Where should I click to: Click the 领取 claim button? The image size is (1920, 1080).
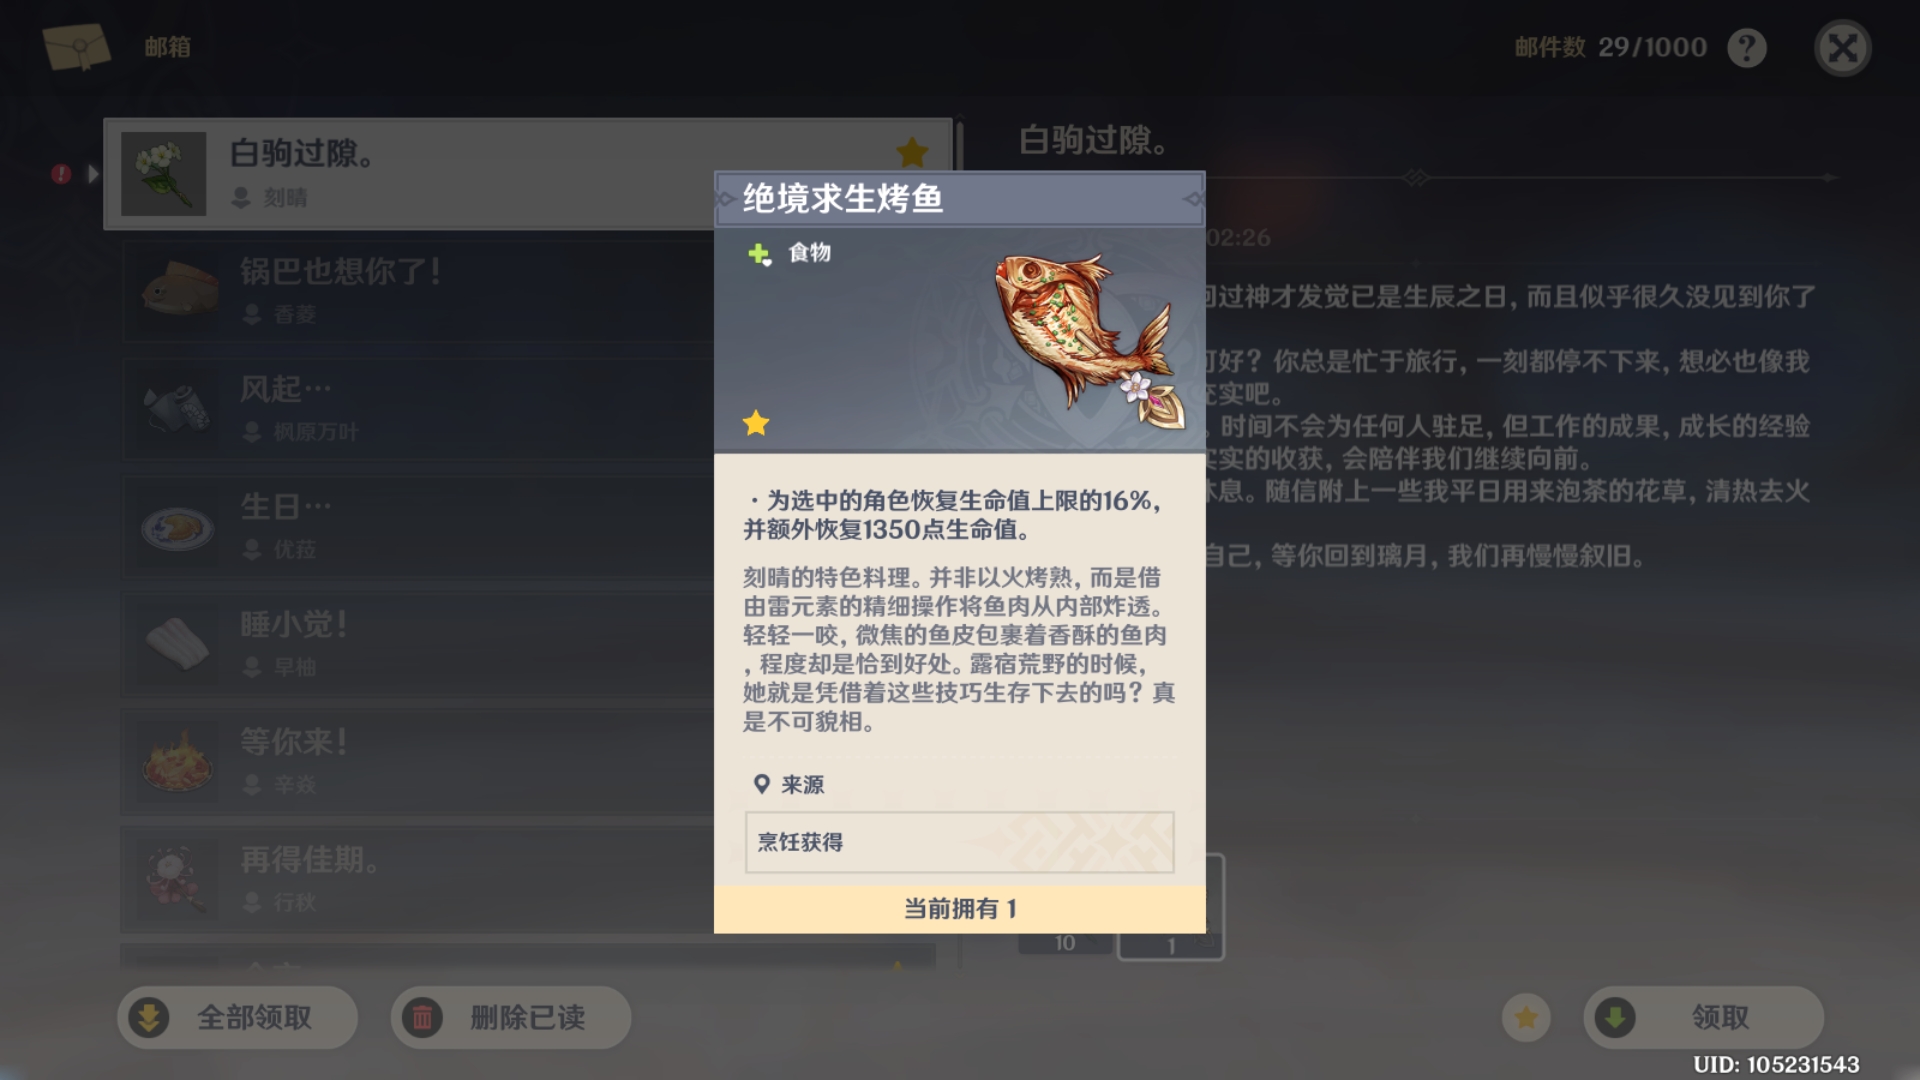(1704, 1018)
